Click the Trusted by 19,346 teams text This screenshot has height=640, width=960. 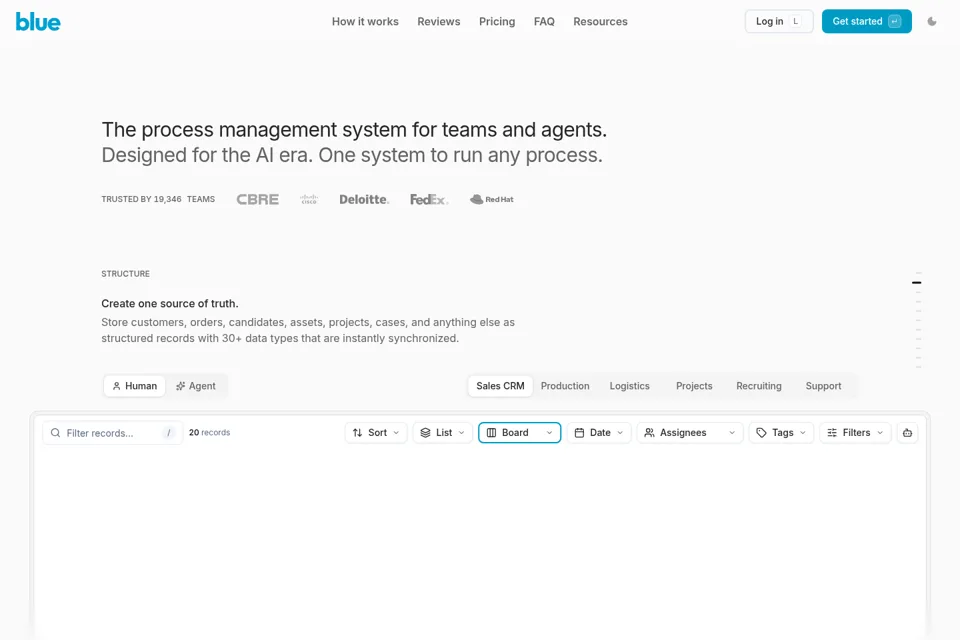(x=158, y=200)
